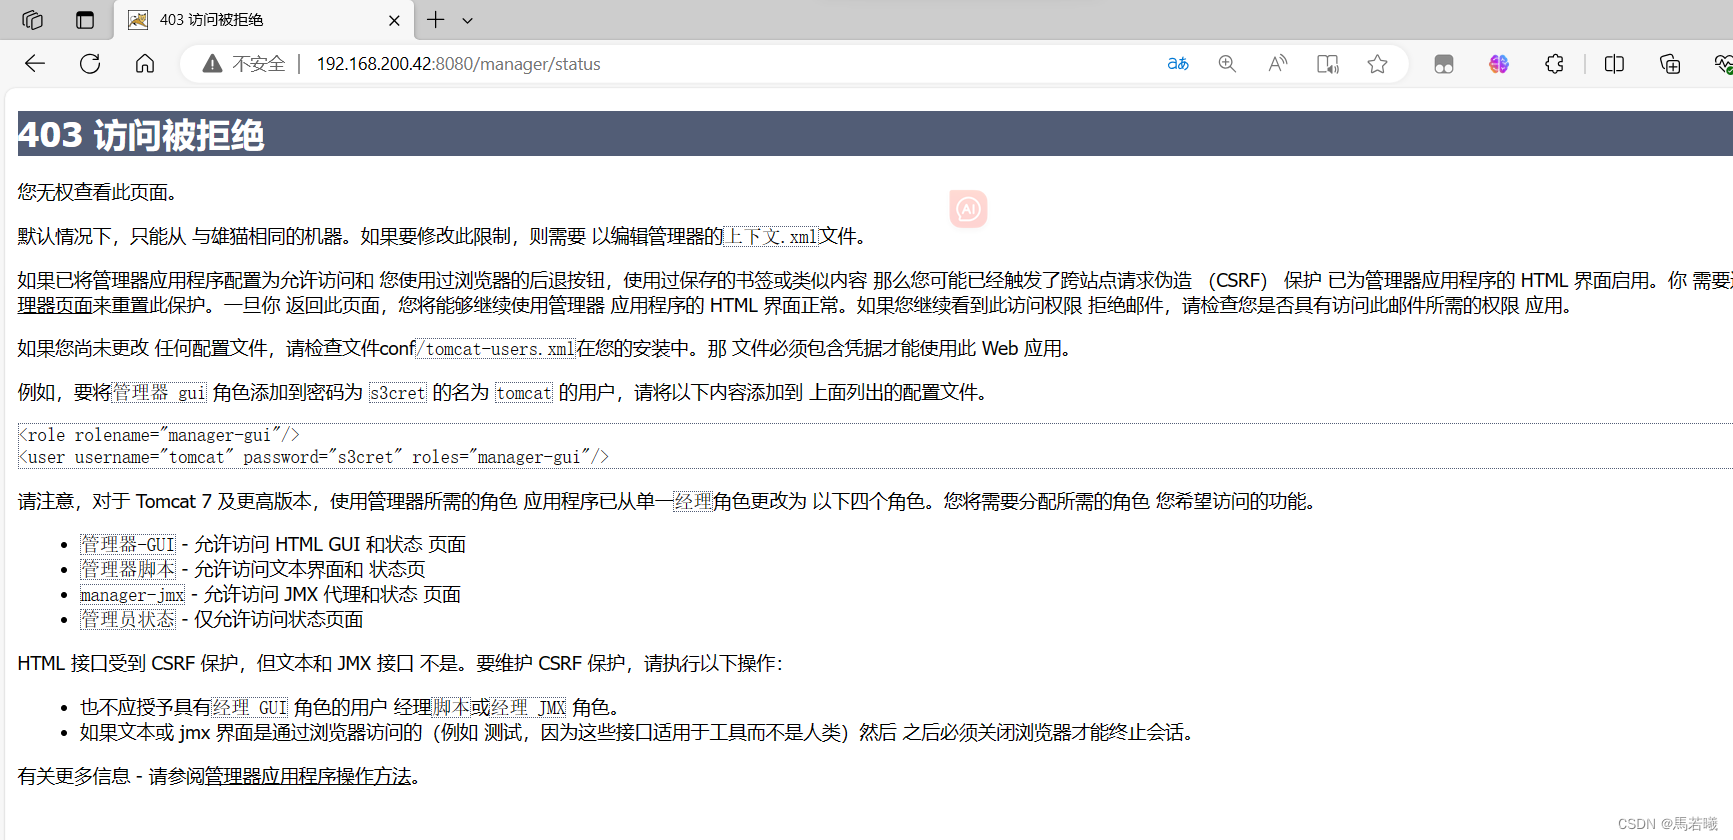Click the 经理 JMX role text

(x=528, y=708)
